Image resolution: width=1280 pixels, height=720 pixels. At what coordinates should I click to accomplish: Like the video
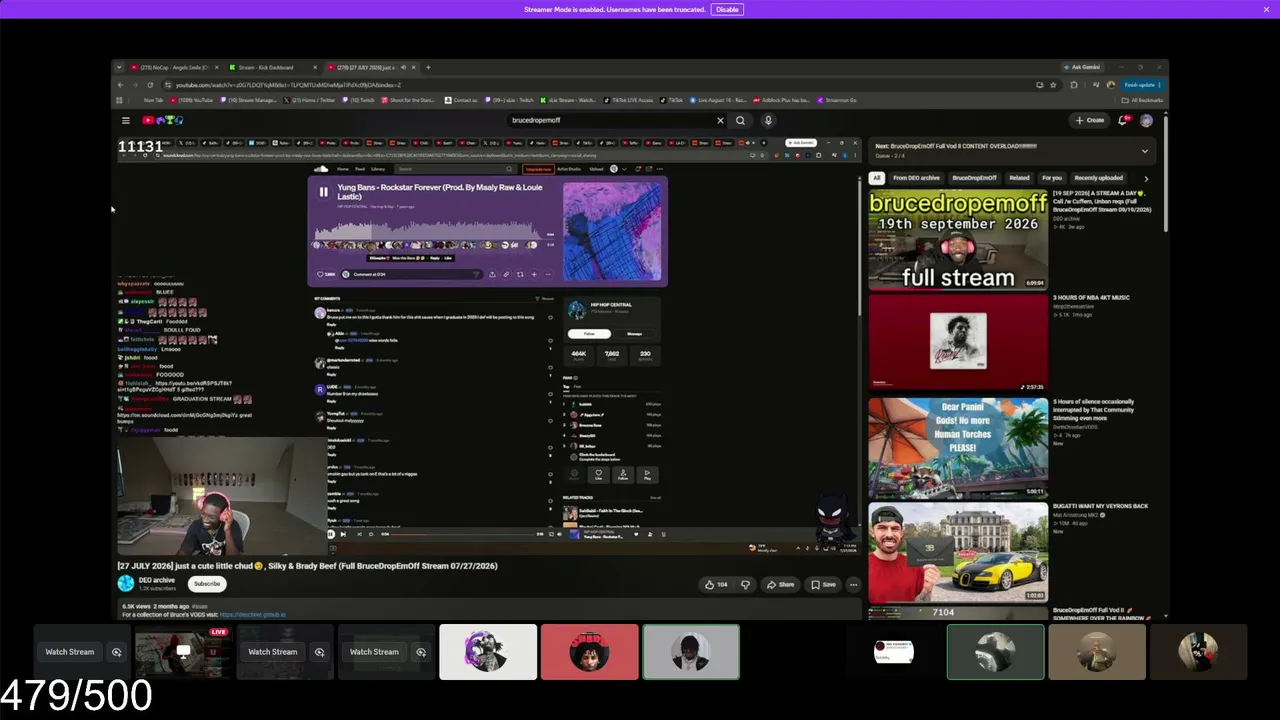tap(716, 584)
